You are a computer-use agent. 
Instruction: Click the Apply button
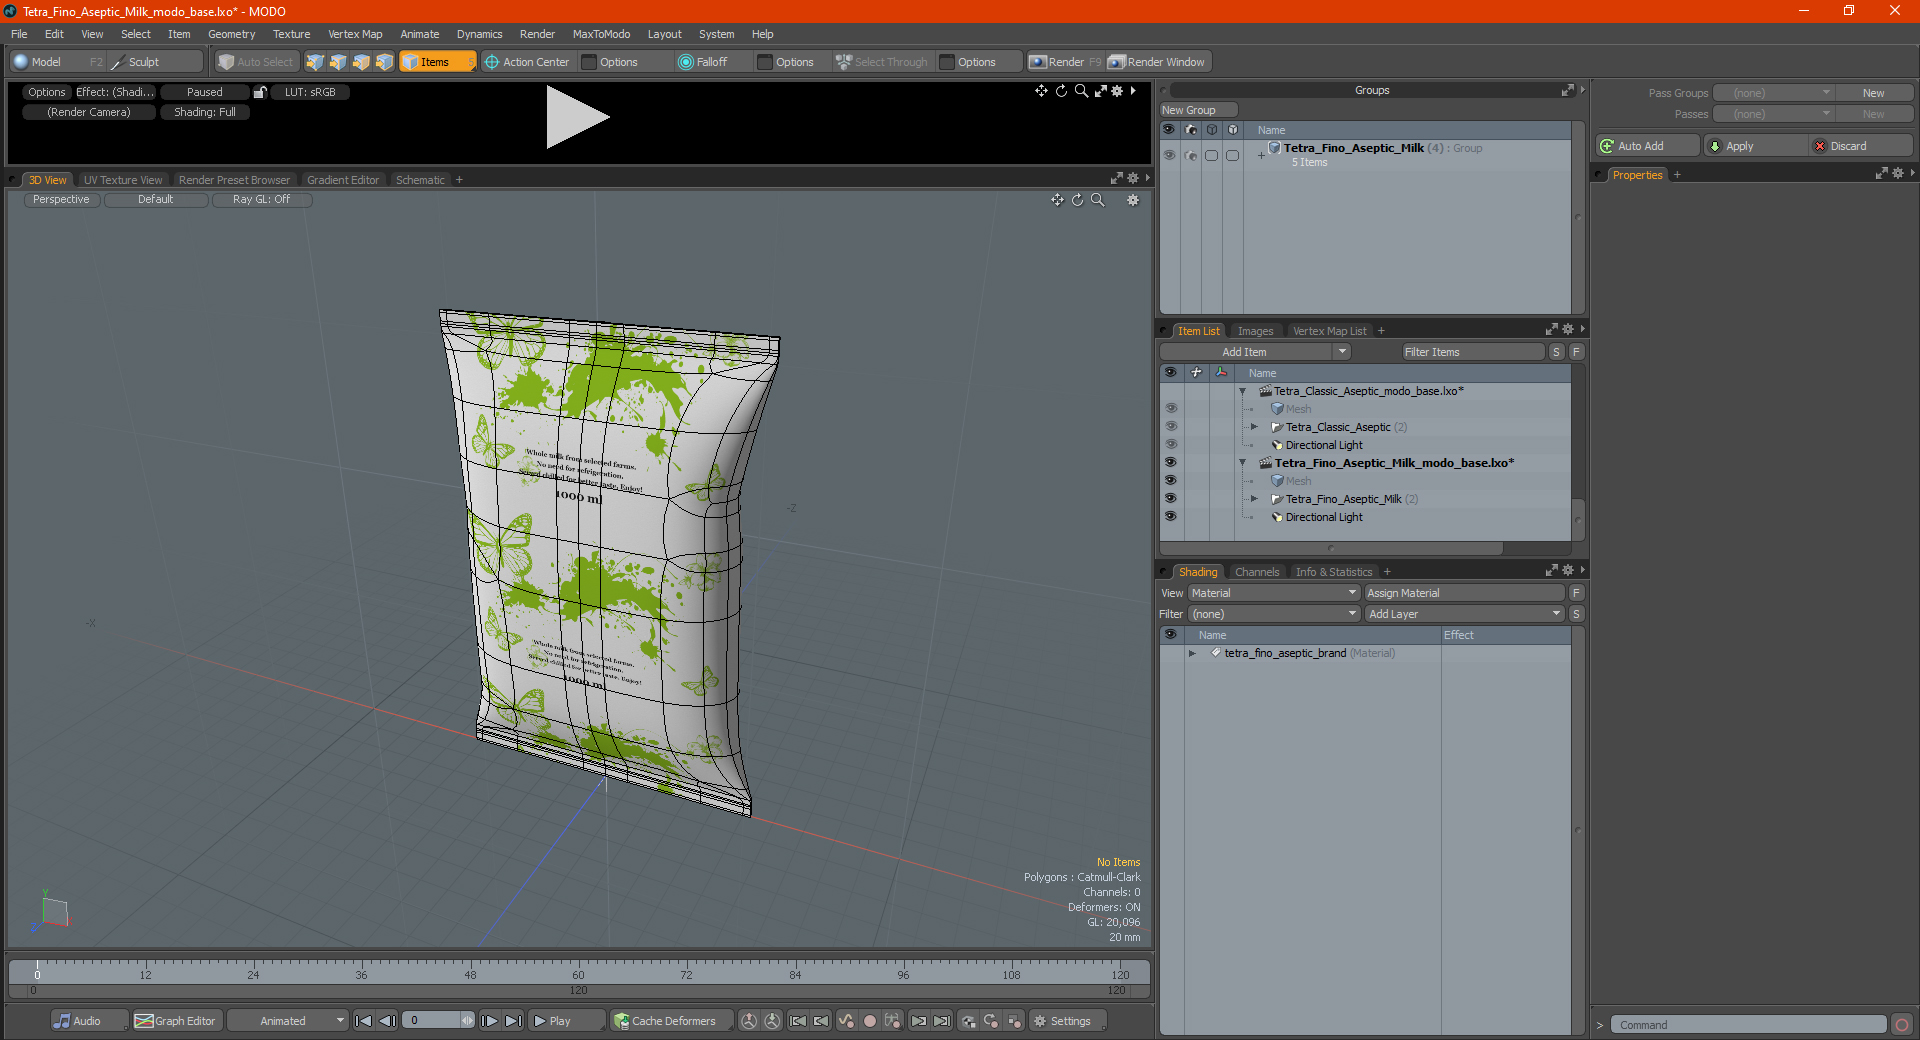pyautogui.click(x=1755, y=146)
